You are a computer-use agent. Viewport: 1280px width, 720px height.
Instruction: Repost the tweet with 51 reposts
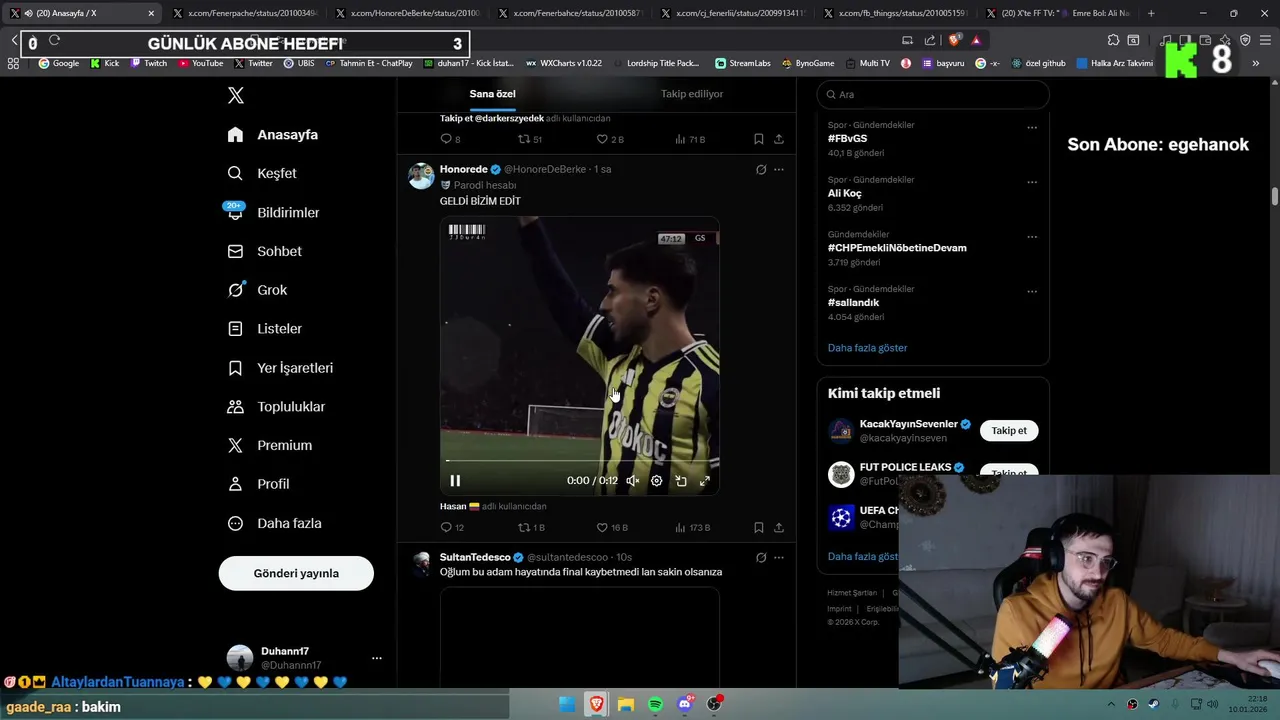click(x=530, y=139)
